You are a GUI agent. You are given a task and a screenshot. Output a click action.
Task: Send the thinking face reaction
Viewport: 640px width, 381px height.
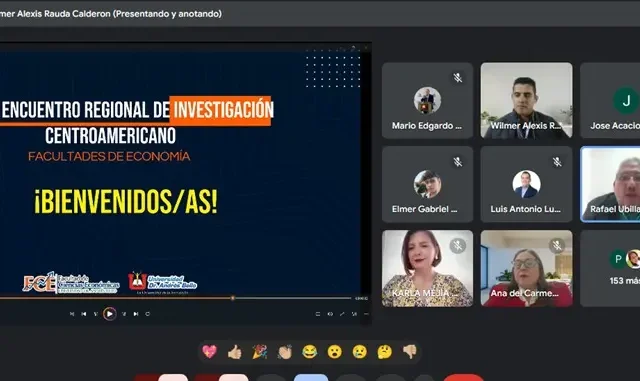[x=384, y=352]
